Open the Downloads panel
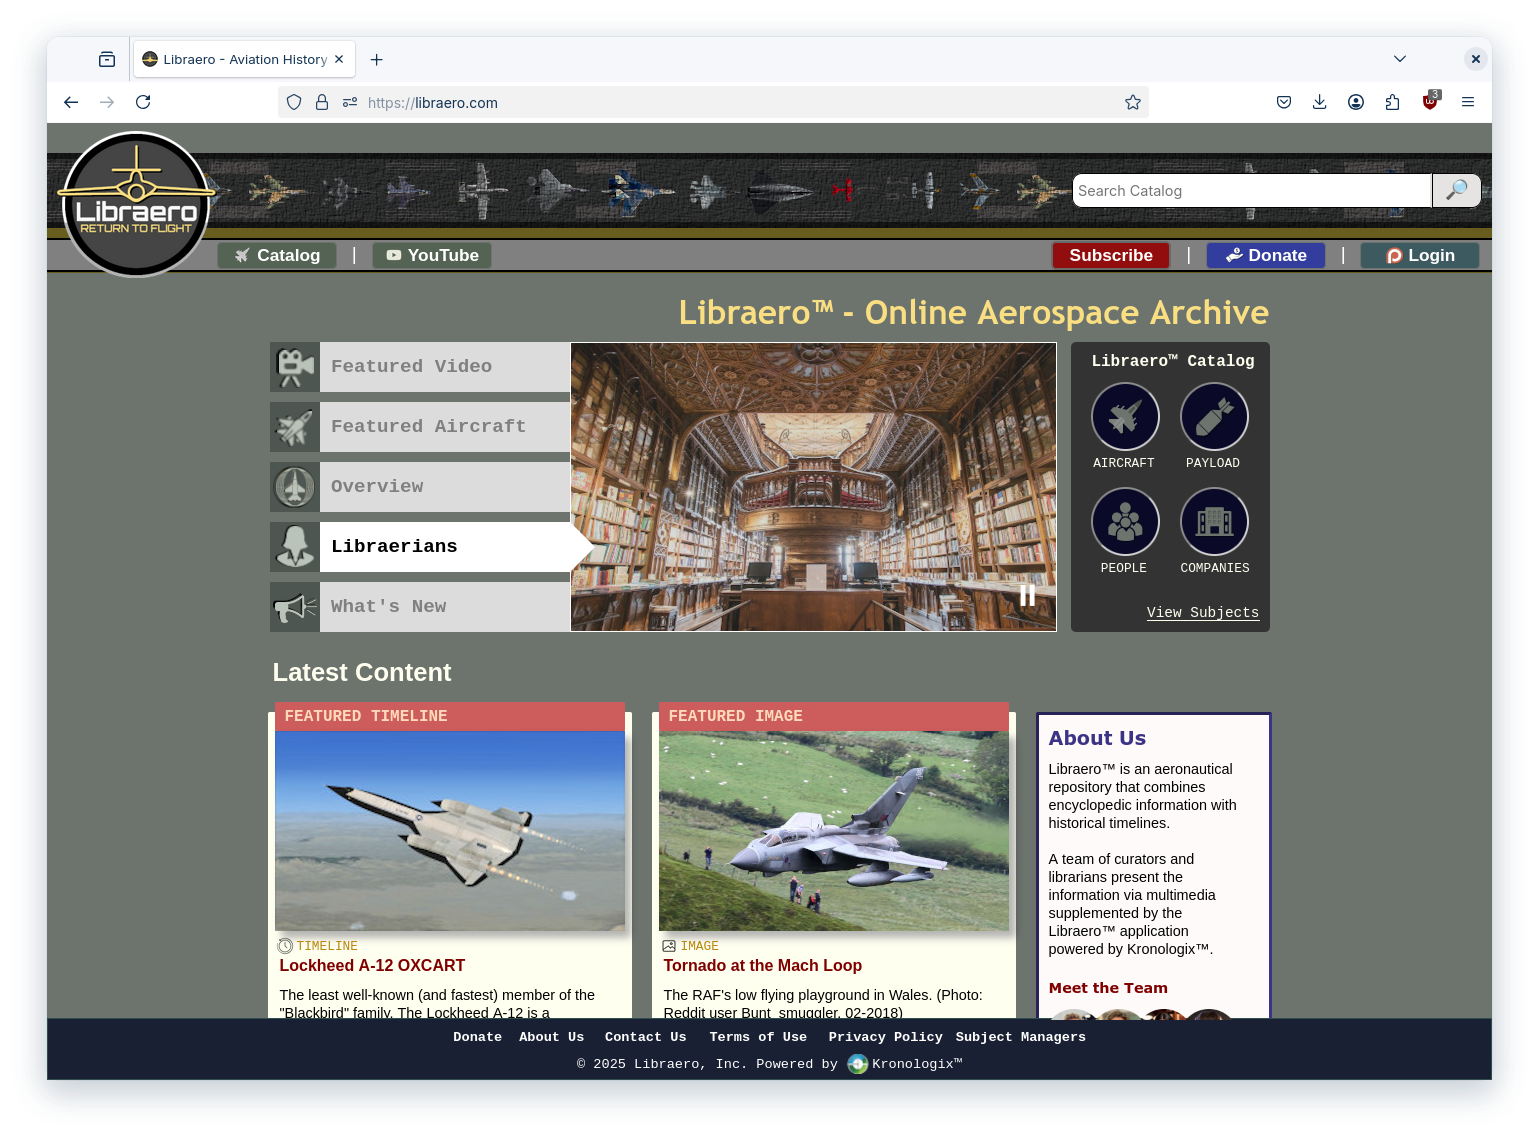The image size is (1539, 1137). point(1320,102)
